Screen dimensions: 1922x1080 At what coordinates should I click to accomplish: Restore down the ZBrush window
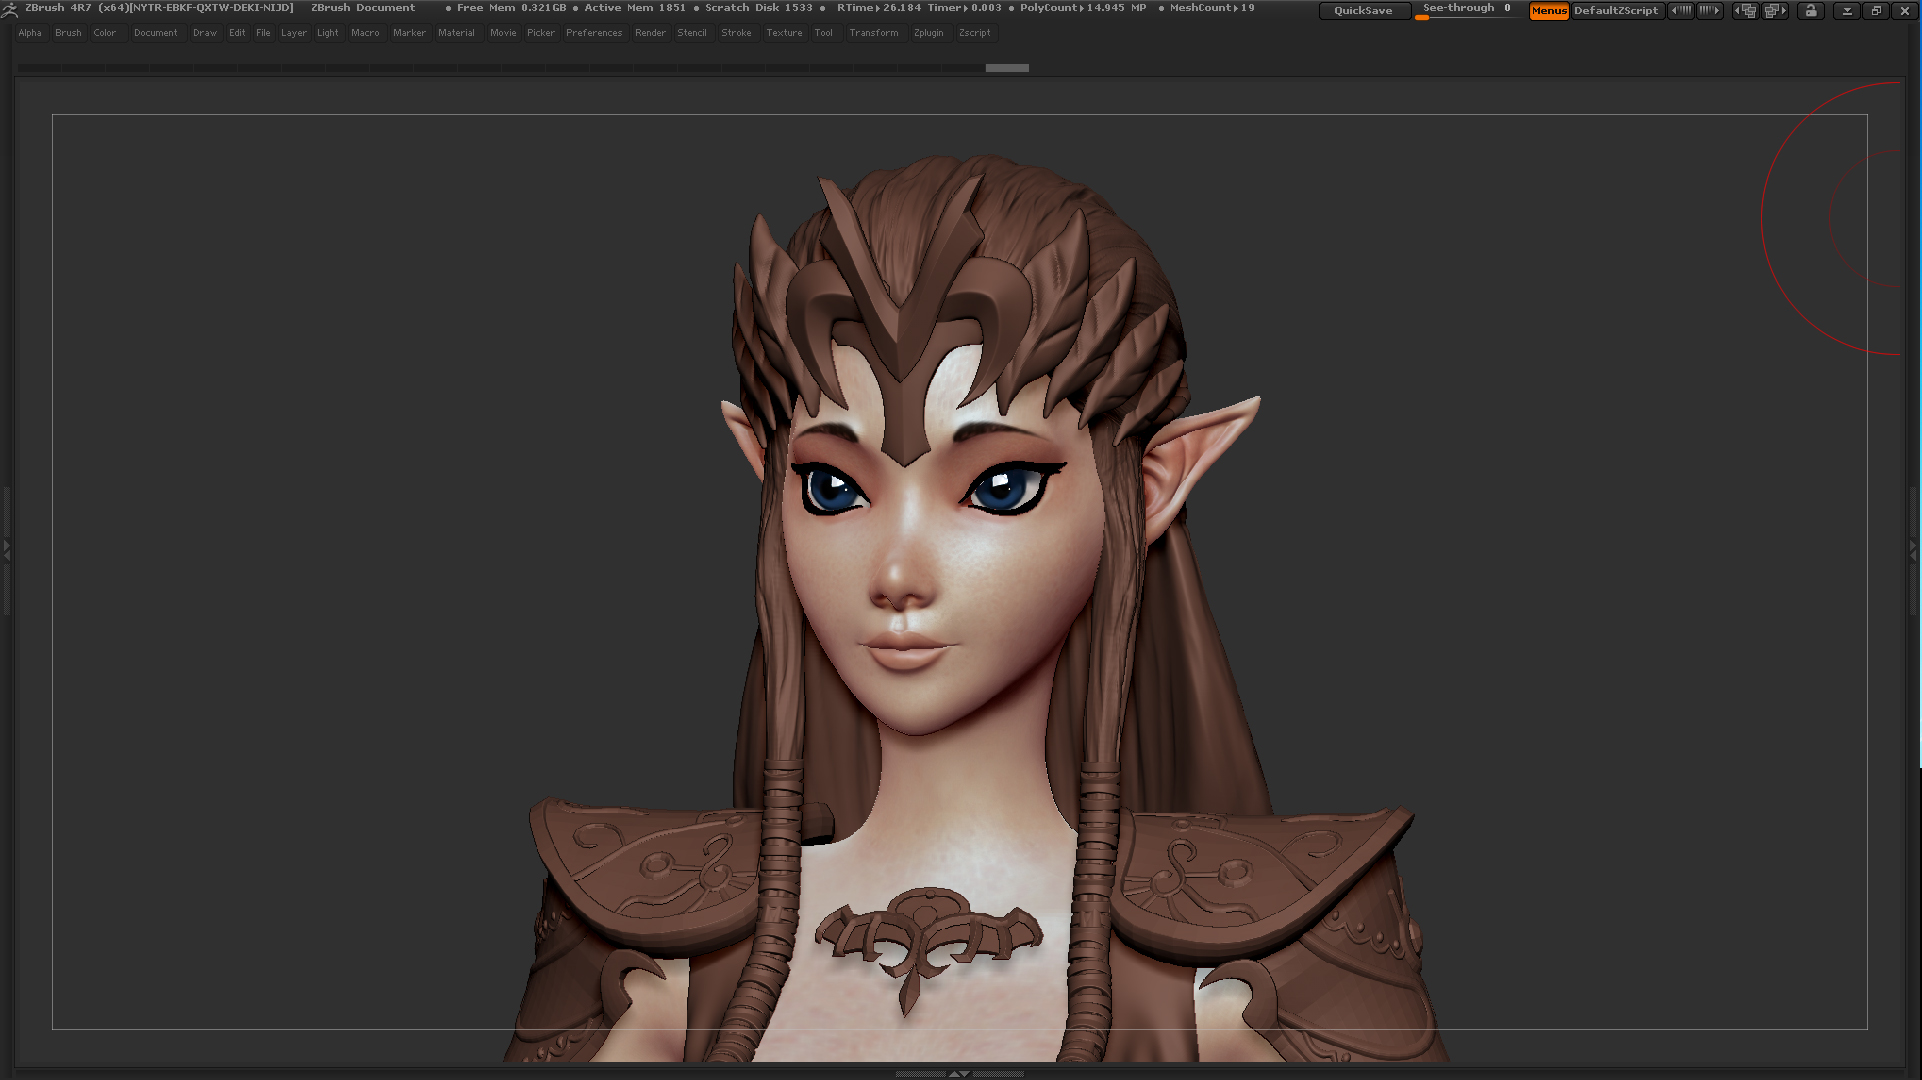click(1876, 11)
